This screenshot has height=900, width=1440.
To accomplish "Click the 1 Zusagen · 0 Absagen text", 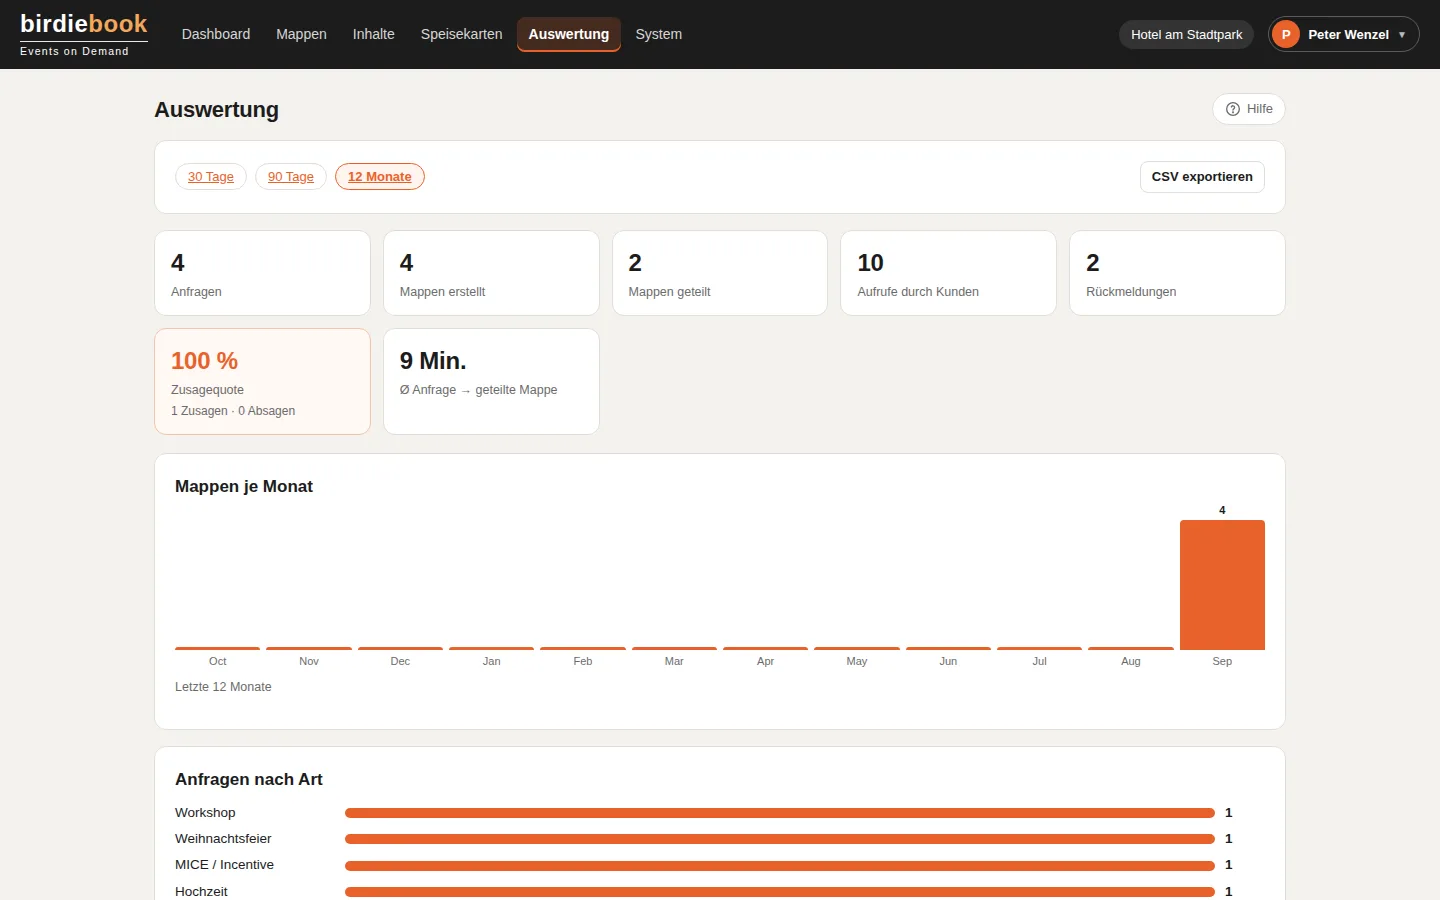I will click(233, 411).
